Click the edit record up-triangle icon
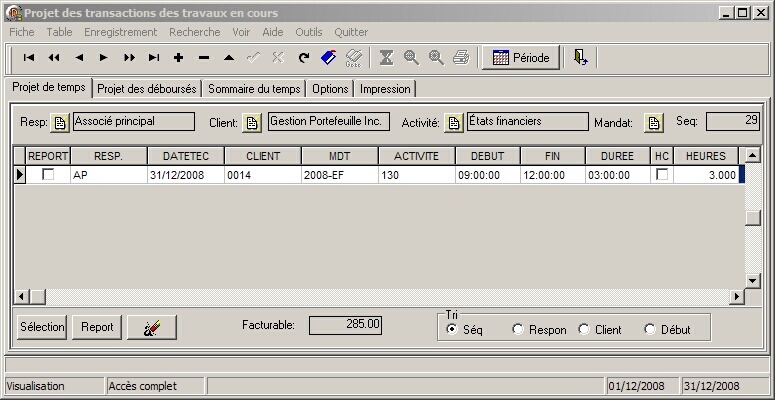The width and height of the screenshot is (775, 400). [228, 58]
